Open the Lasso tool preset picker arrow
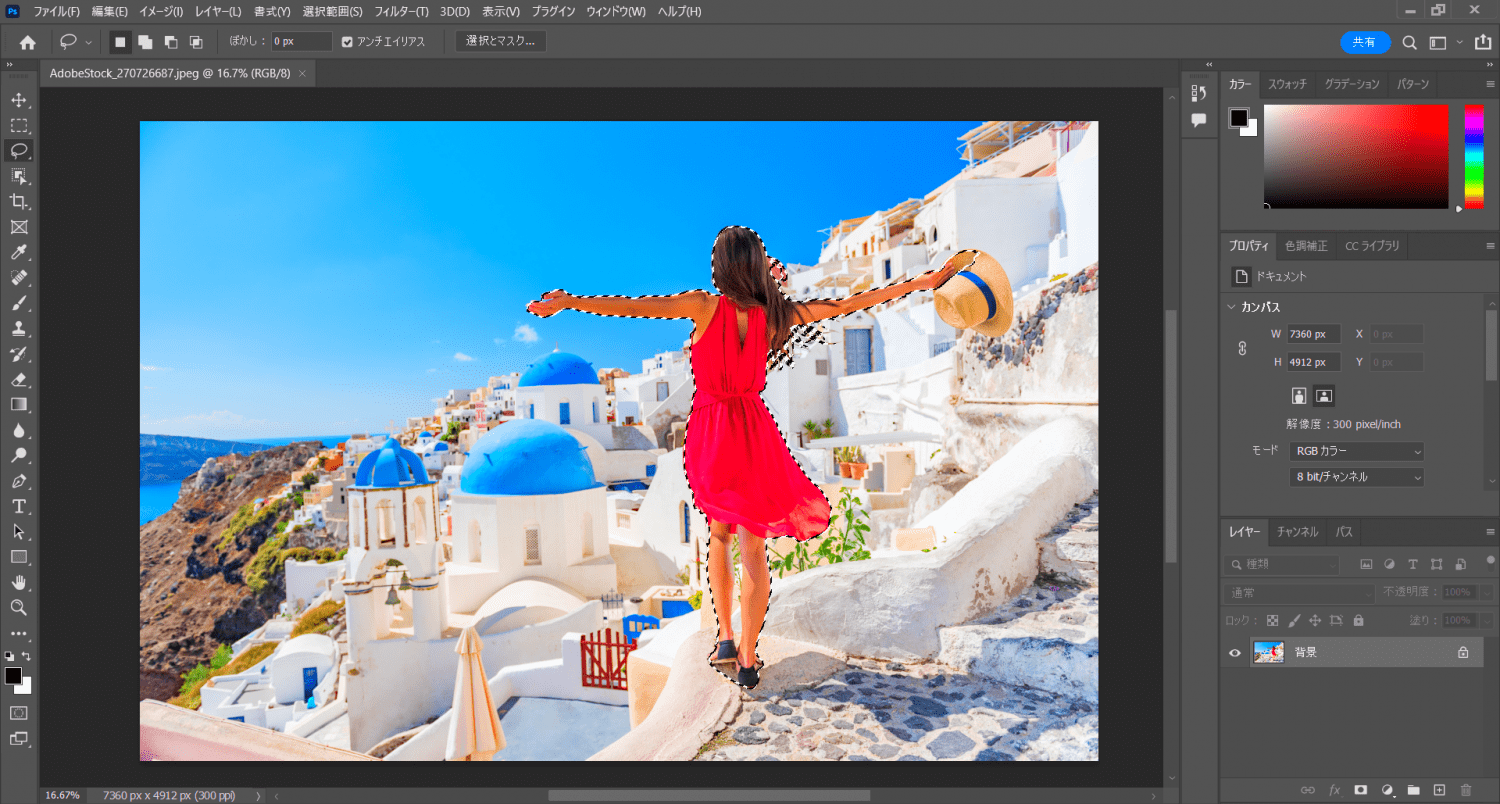This screenshot has width=1500, height=804. click(89, 42)
